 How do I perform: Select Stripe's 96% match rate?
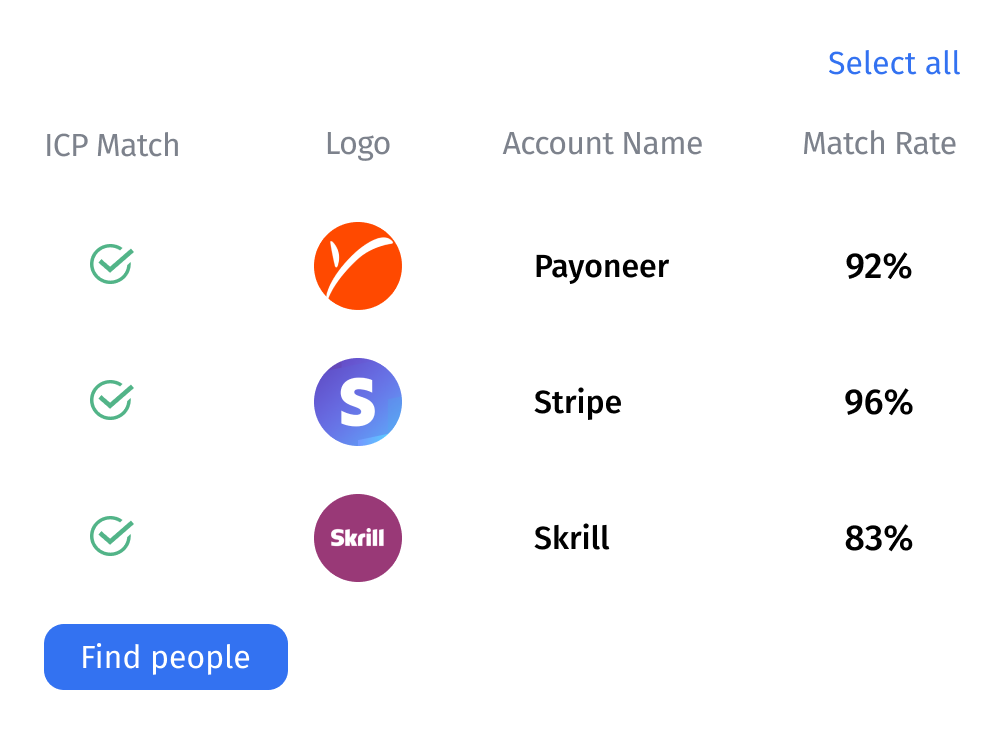pyautogui.click(x=878, y=402)
